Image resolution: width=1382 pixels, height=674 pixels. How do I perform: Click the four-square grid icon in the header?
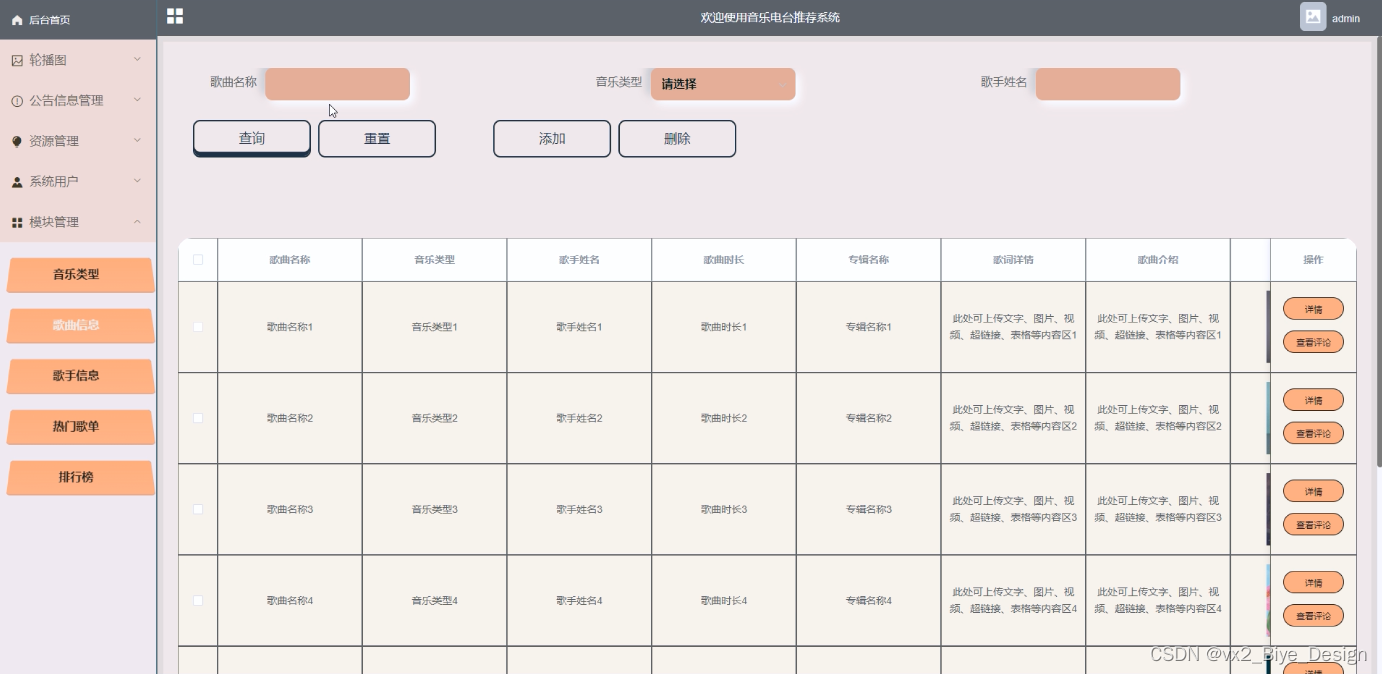[175, 16]
